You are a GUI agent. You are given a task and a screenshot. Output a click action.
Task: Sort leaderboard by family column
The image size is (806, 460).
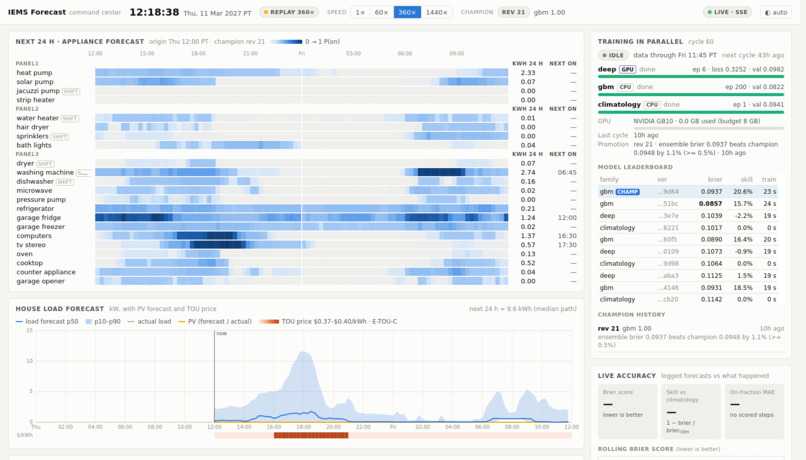point(609,179)
